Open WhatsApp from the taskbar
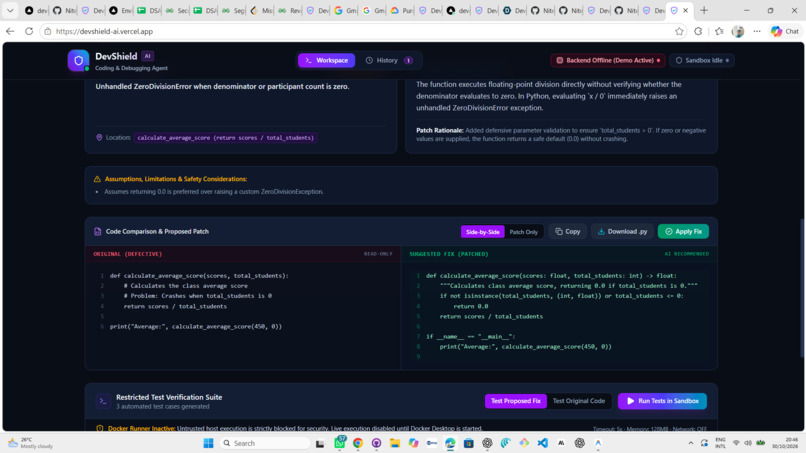The height and width of the screenshot is (453, 806). 339,443
